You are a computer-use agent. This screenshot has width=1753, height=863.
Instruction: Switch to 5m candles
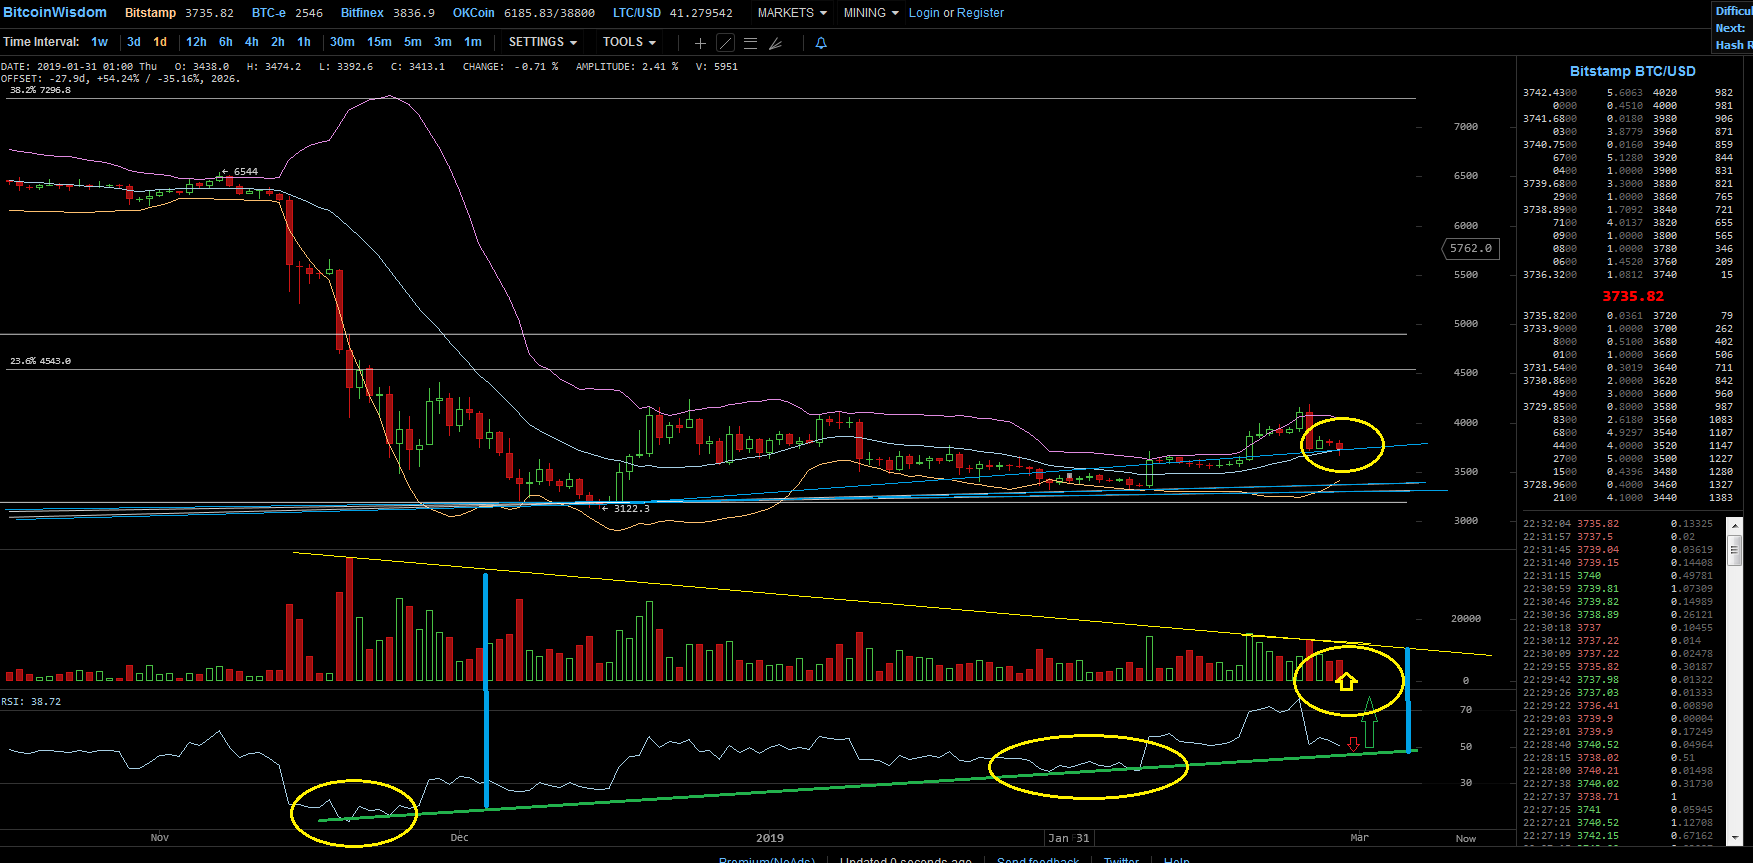point(413,42)
